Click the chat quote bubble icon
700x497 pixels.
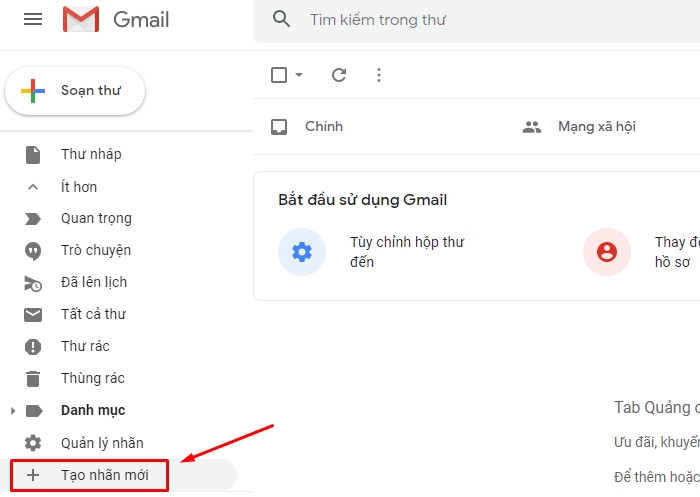tap(33, 251)
